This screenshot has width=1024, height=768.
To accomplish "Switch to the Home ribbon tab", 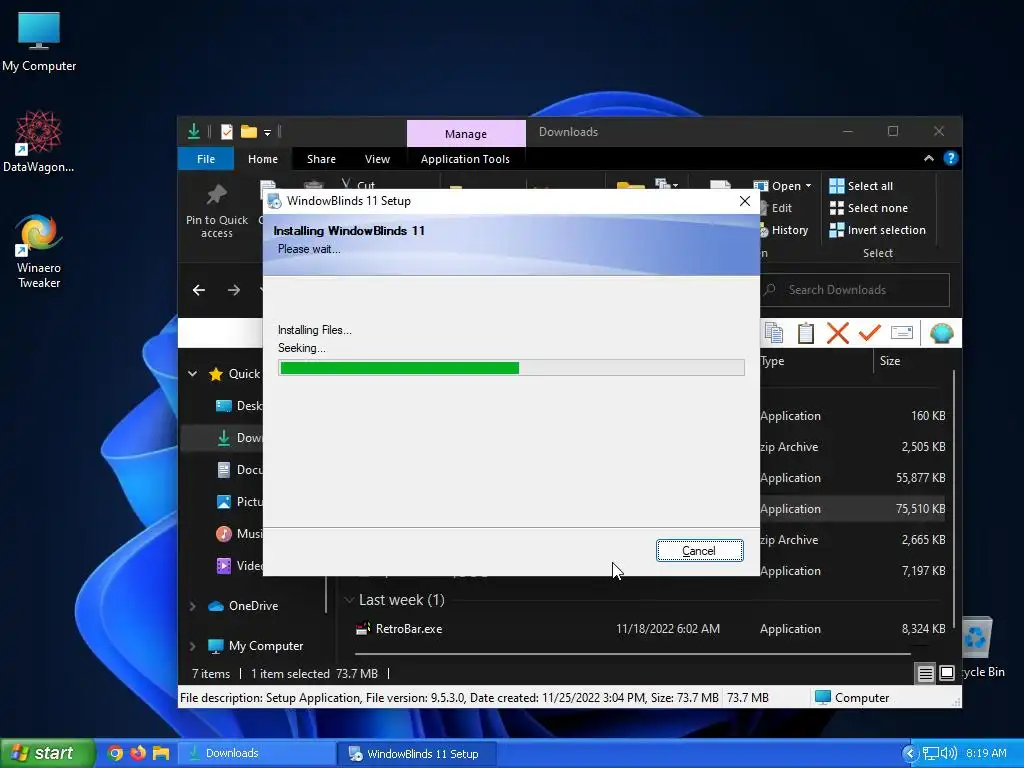I will click(x=263, y=159).
